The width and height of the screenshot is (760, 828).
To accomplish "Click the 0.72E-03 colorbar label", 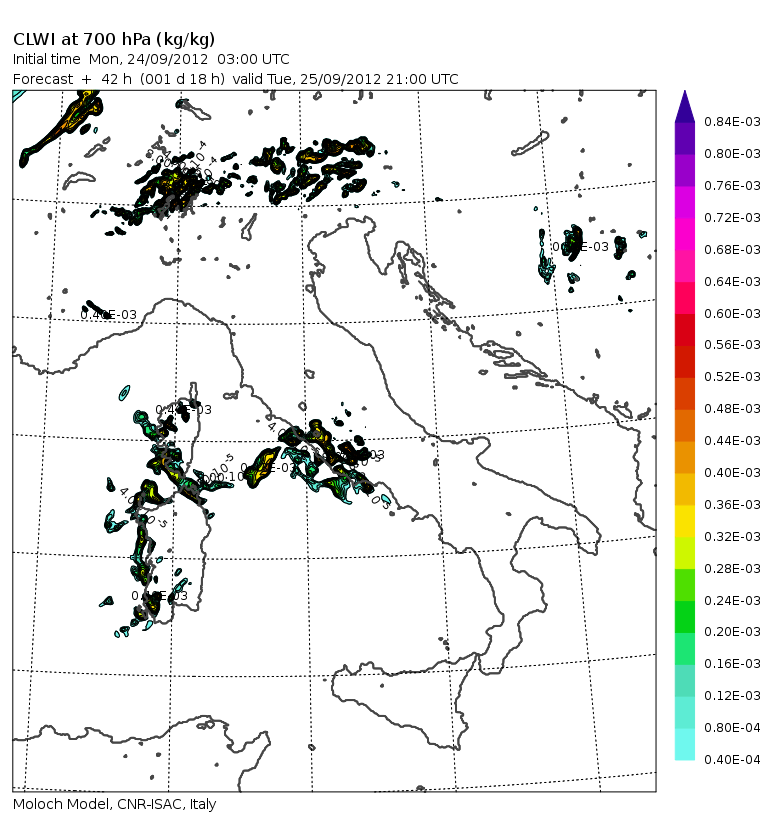I will pos(732,218).
